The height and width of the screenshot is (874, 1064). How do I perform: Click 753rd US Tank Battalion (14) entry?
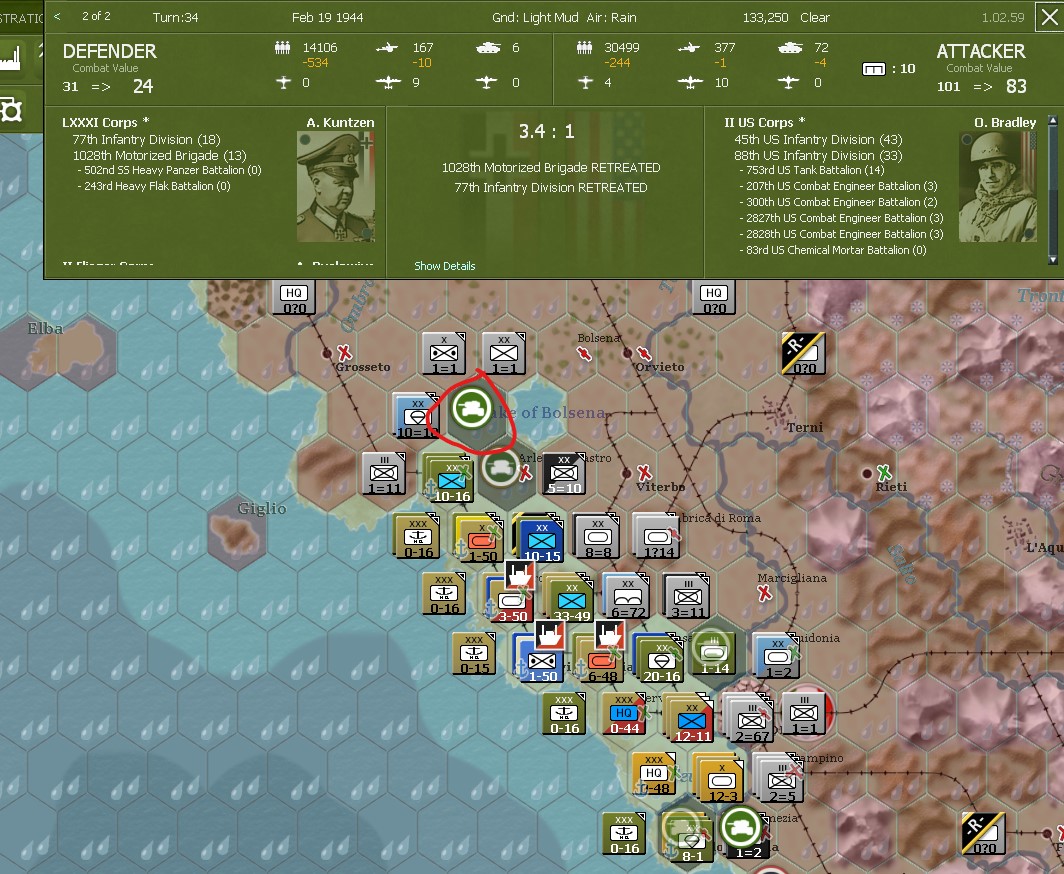[x=812, y=170]
